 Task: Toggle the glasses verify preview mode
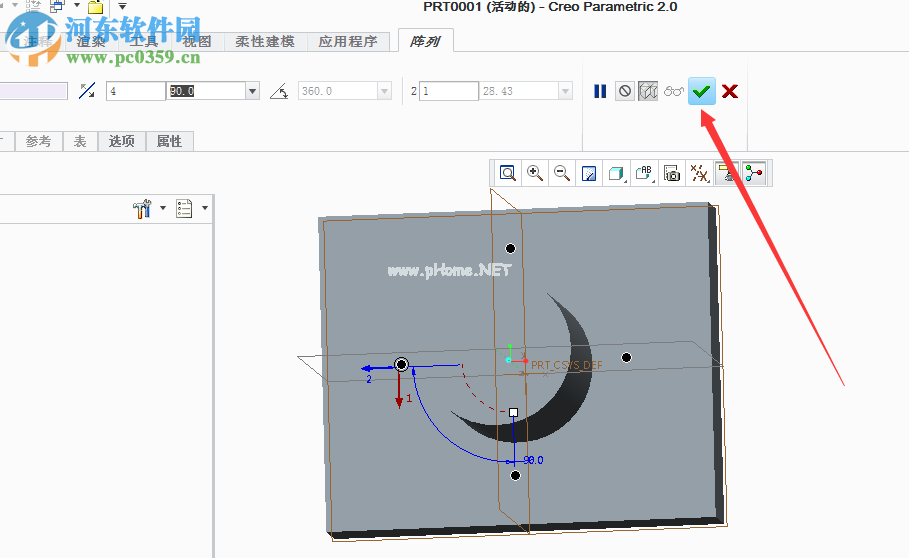click(673, 91)
